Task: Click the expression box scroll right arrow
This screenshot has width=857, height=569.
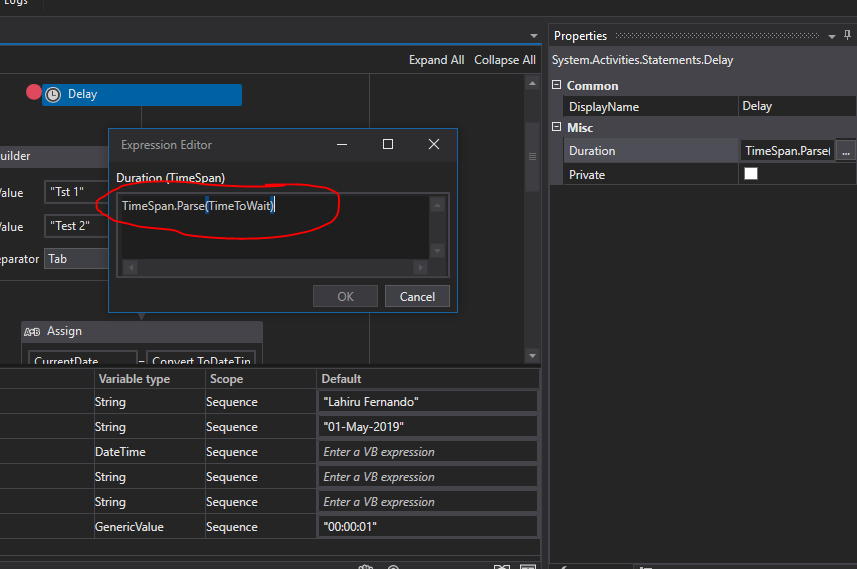Action: click(x=420, y=267)
